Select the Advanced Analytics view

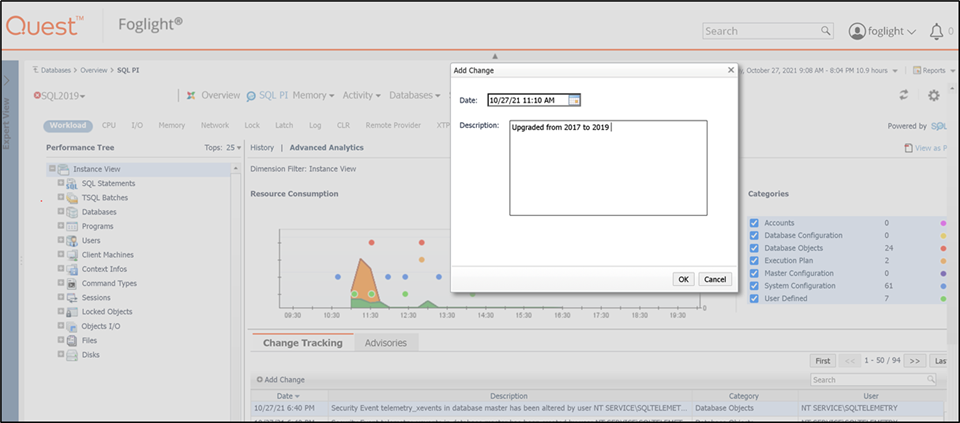(x=326, y=148)
